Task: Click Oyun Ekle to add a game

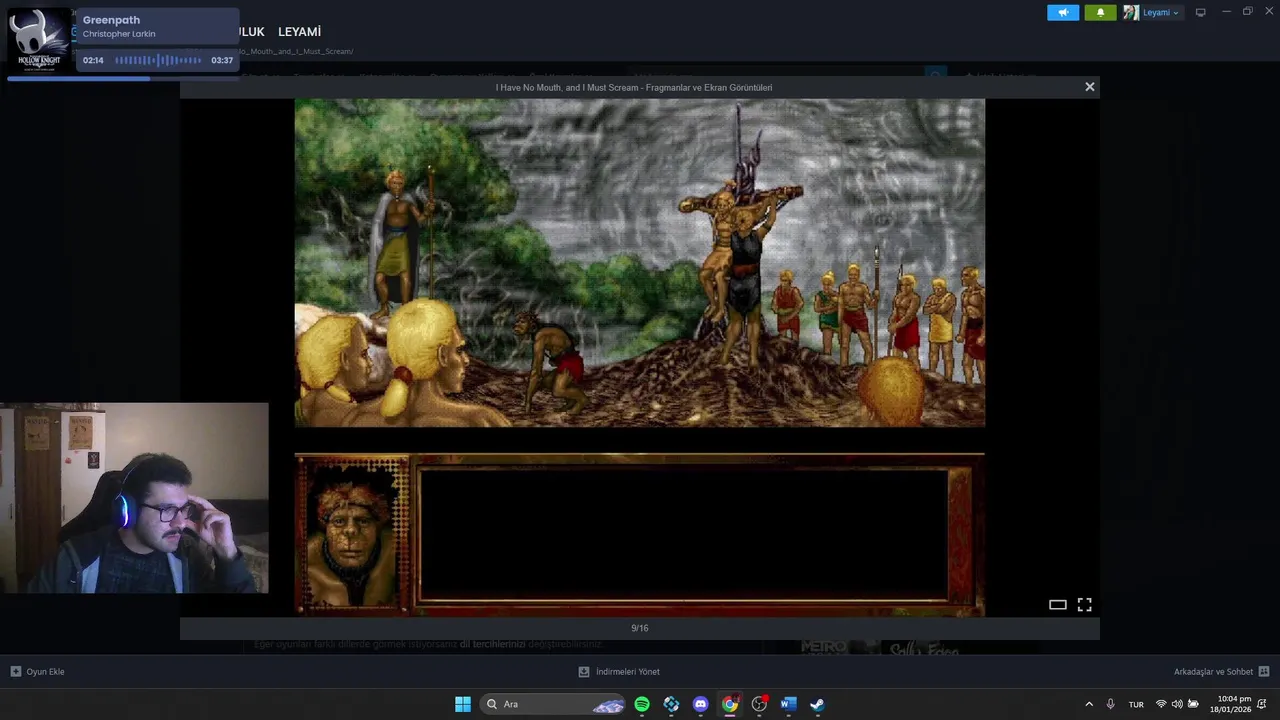Action: [37, 672]
